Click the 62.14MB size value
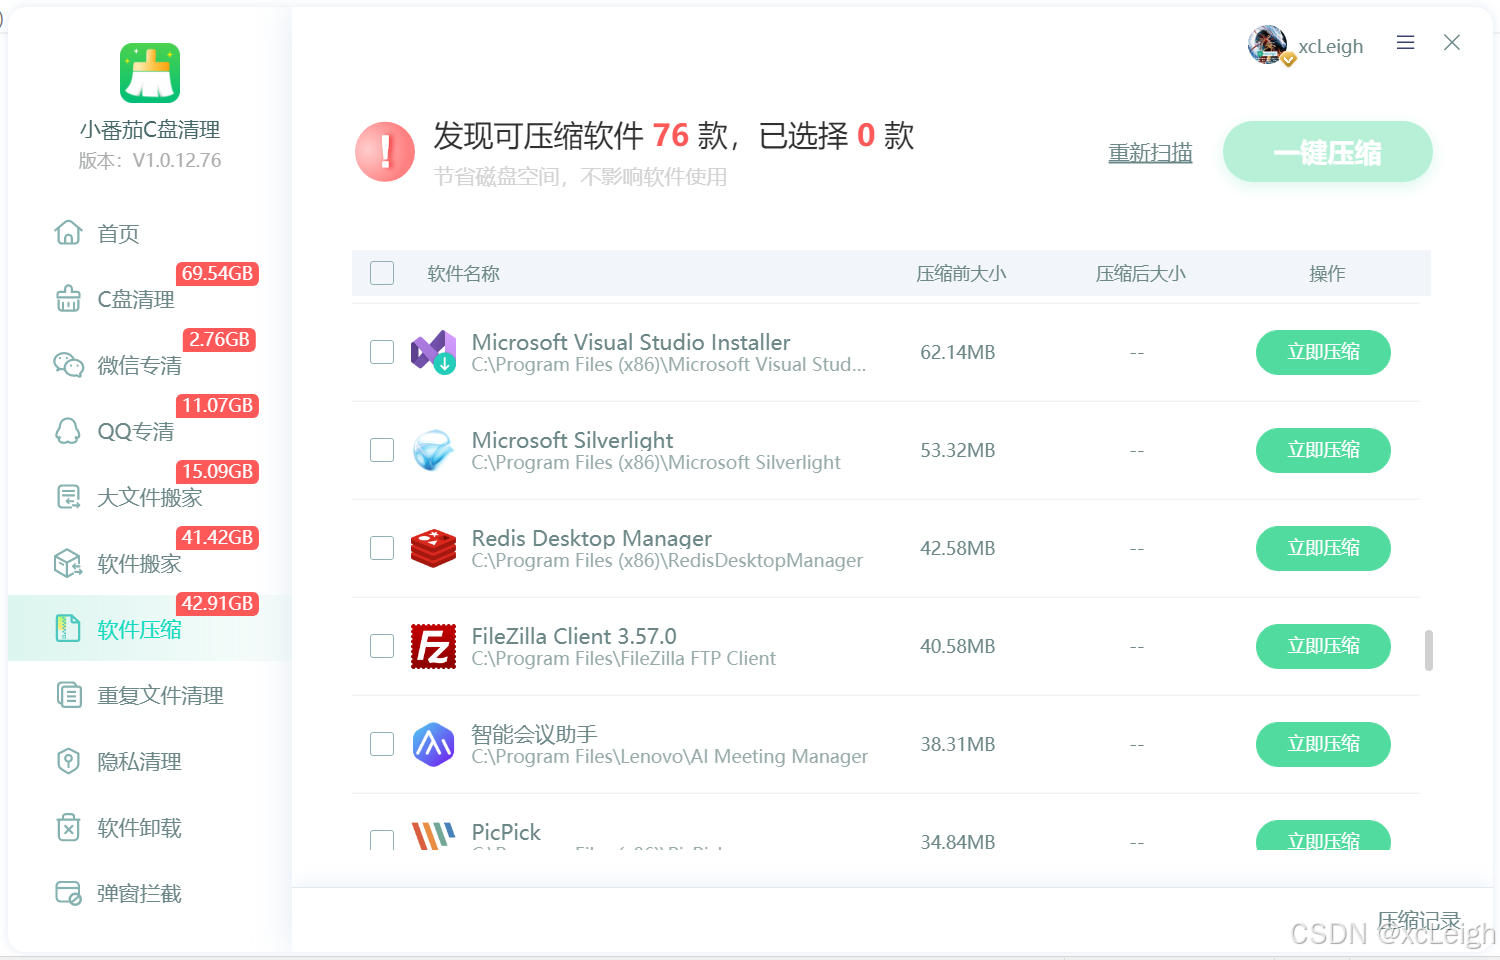 [958, 352]
